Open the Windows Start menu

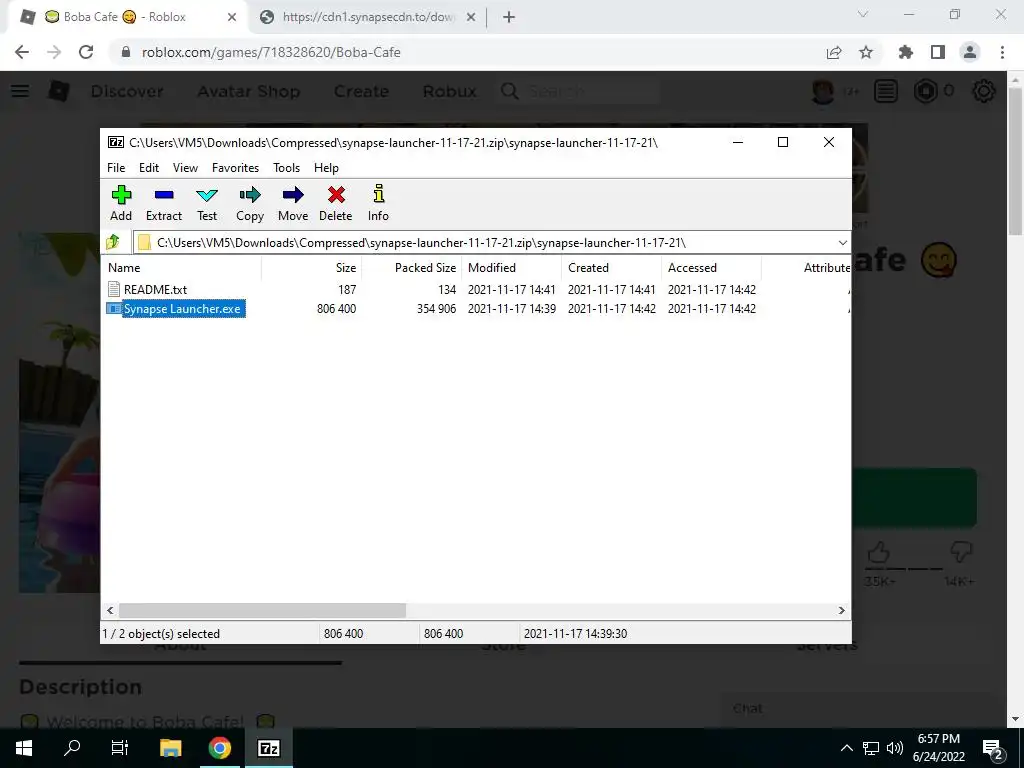pos(24,748)
